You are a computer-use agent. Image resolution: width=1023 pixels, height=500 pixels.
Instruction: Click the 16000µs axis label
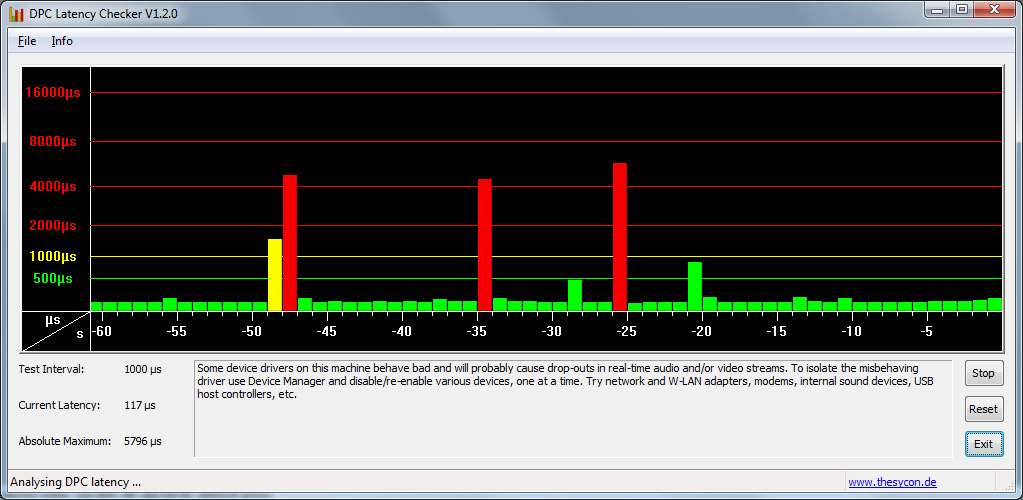click(x=53, y=93)
